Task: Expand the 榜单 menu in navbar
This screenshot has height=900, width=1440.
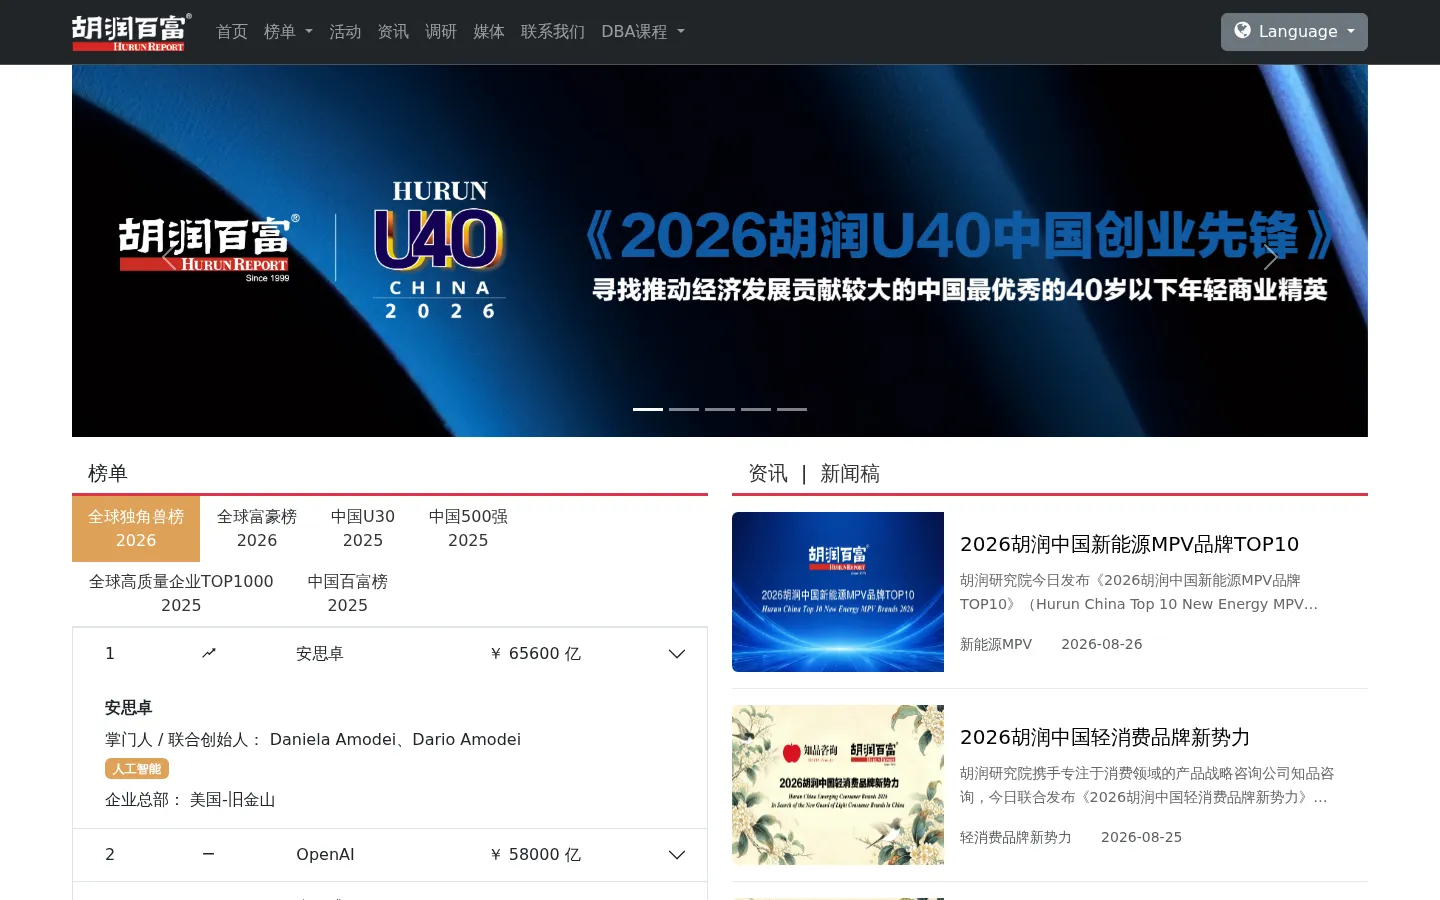Action: point(288,32)
